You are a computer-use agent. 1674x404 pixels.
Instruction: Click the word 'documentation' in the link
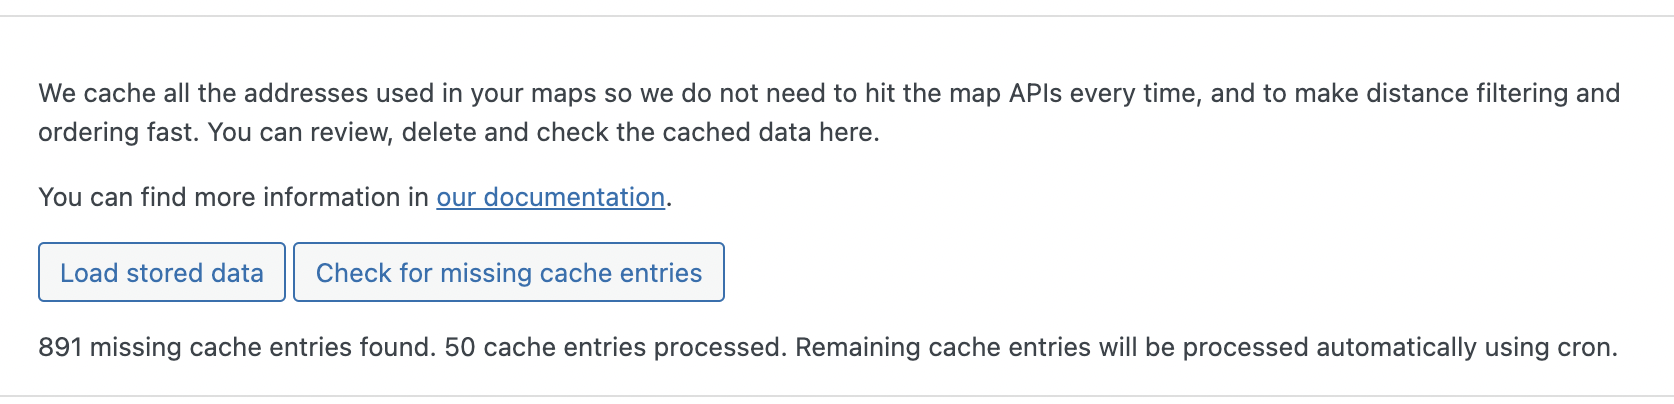point(574,197)
